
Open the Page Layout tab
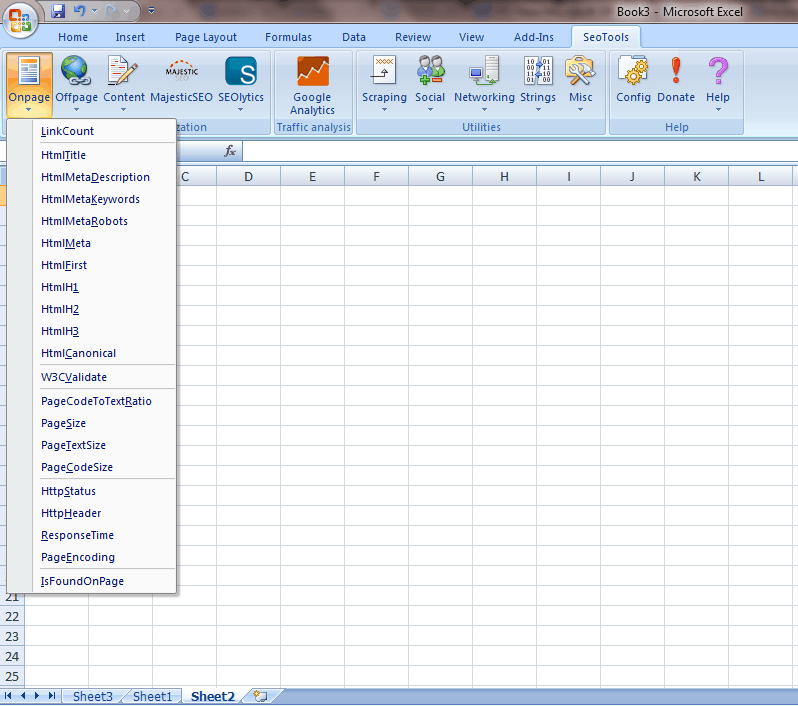pyautogui.click(x=206, y=37)
